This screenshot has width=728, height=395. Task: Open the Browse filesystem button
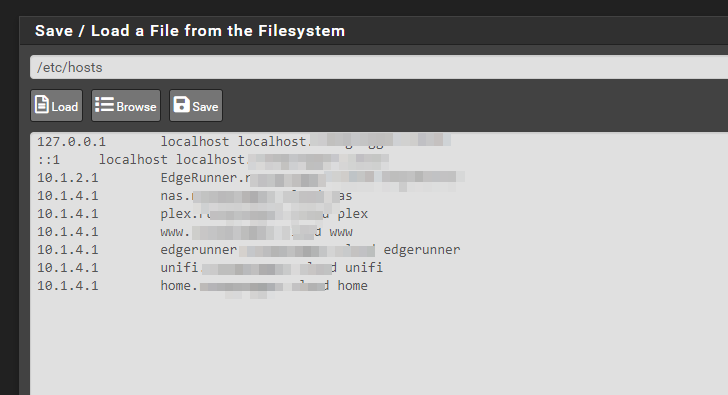point(126,106)
